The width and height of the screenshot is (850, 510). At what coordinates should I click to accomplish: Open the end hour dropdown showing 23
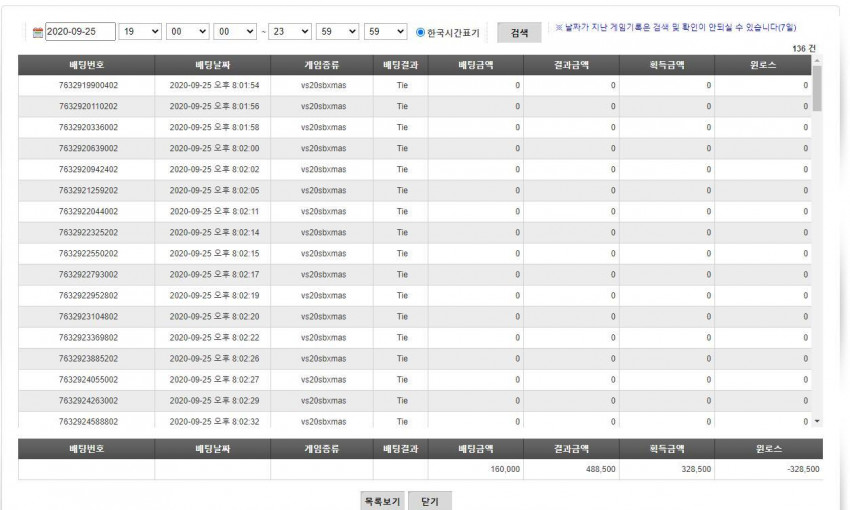290,31
